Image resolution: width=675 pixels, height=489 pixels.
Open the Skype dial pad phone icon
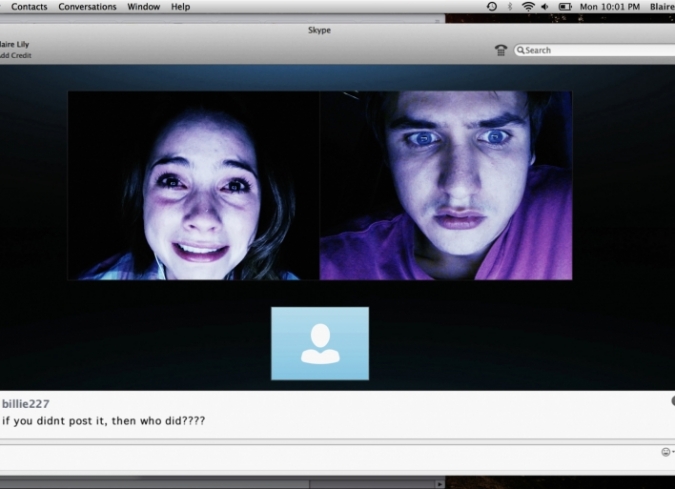[501, 50]
